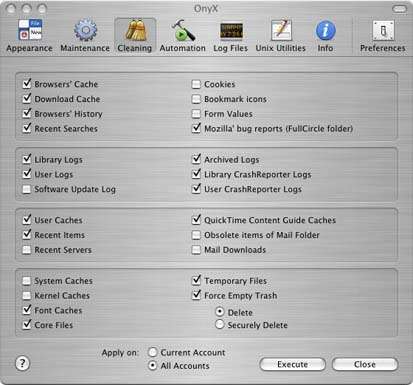Image resolution: width=413 pixels, height=385 pixels.
Task: Open the Log Files pane
Action: point(231,36)
